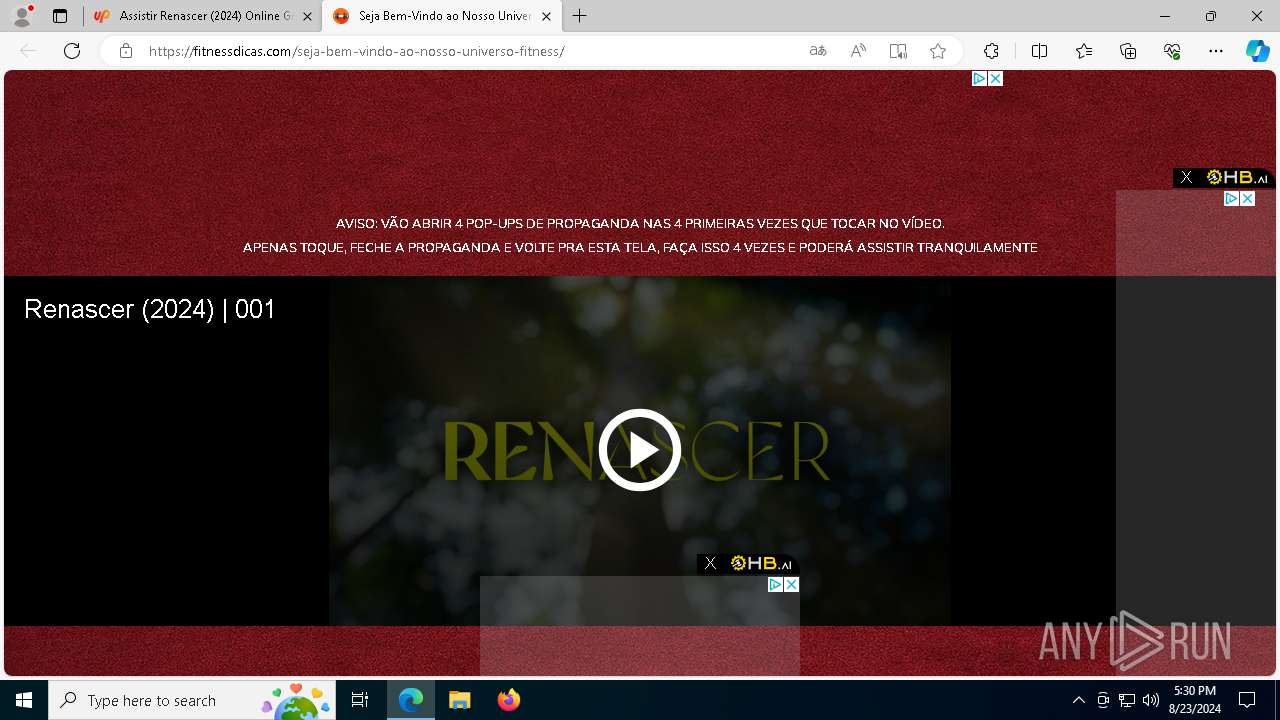This screenshot has height=720, width=1280.
Task: Open the tab actions menu icon
Action: coord(60,16)
